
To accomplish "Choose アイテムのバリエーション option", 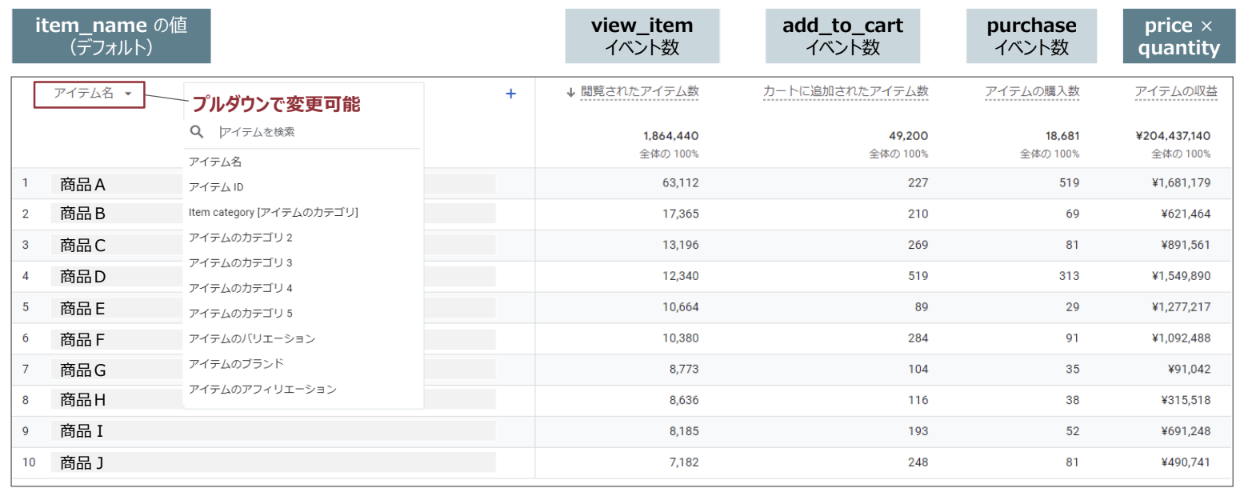I will click(251, 339).
